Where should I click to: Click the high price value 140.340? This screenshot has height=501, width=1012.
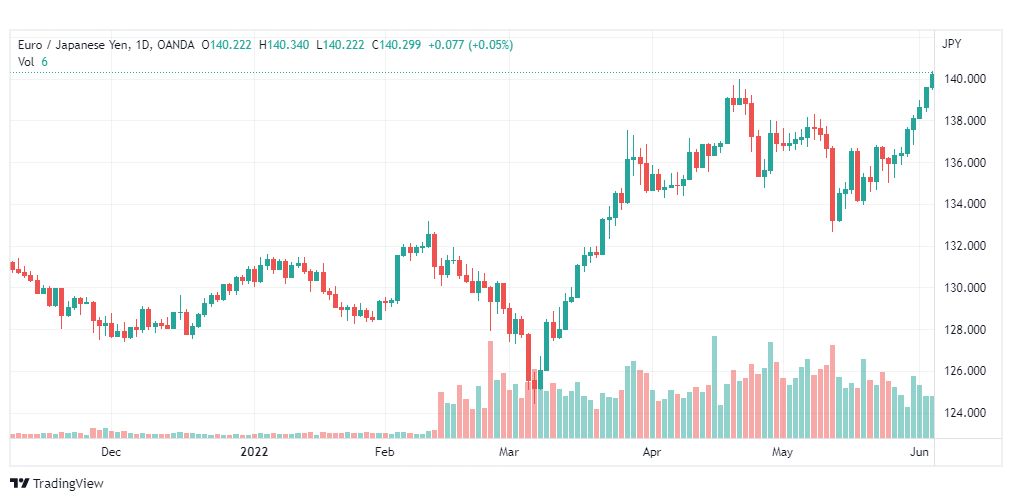288,44
